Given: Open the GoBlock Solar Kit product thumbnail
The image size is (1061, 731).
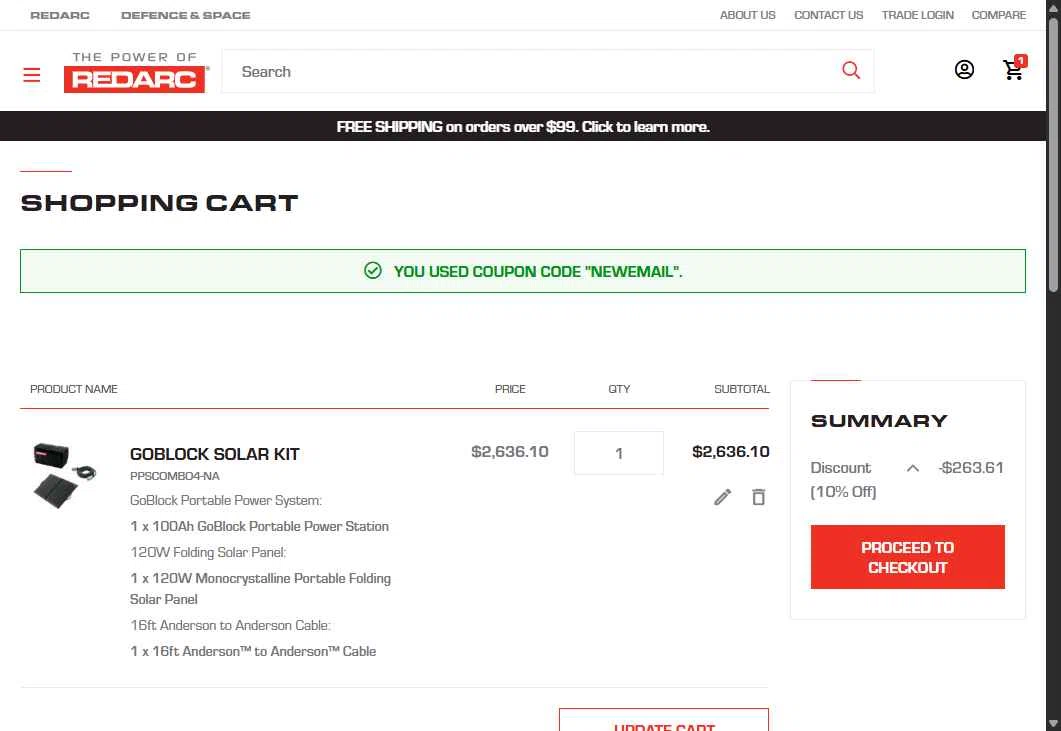Looking at the screenshot, I should point(65,475).
